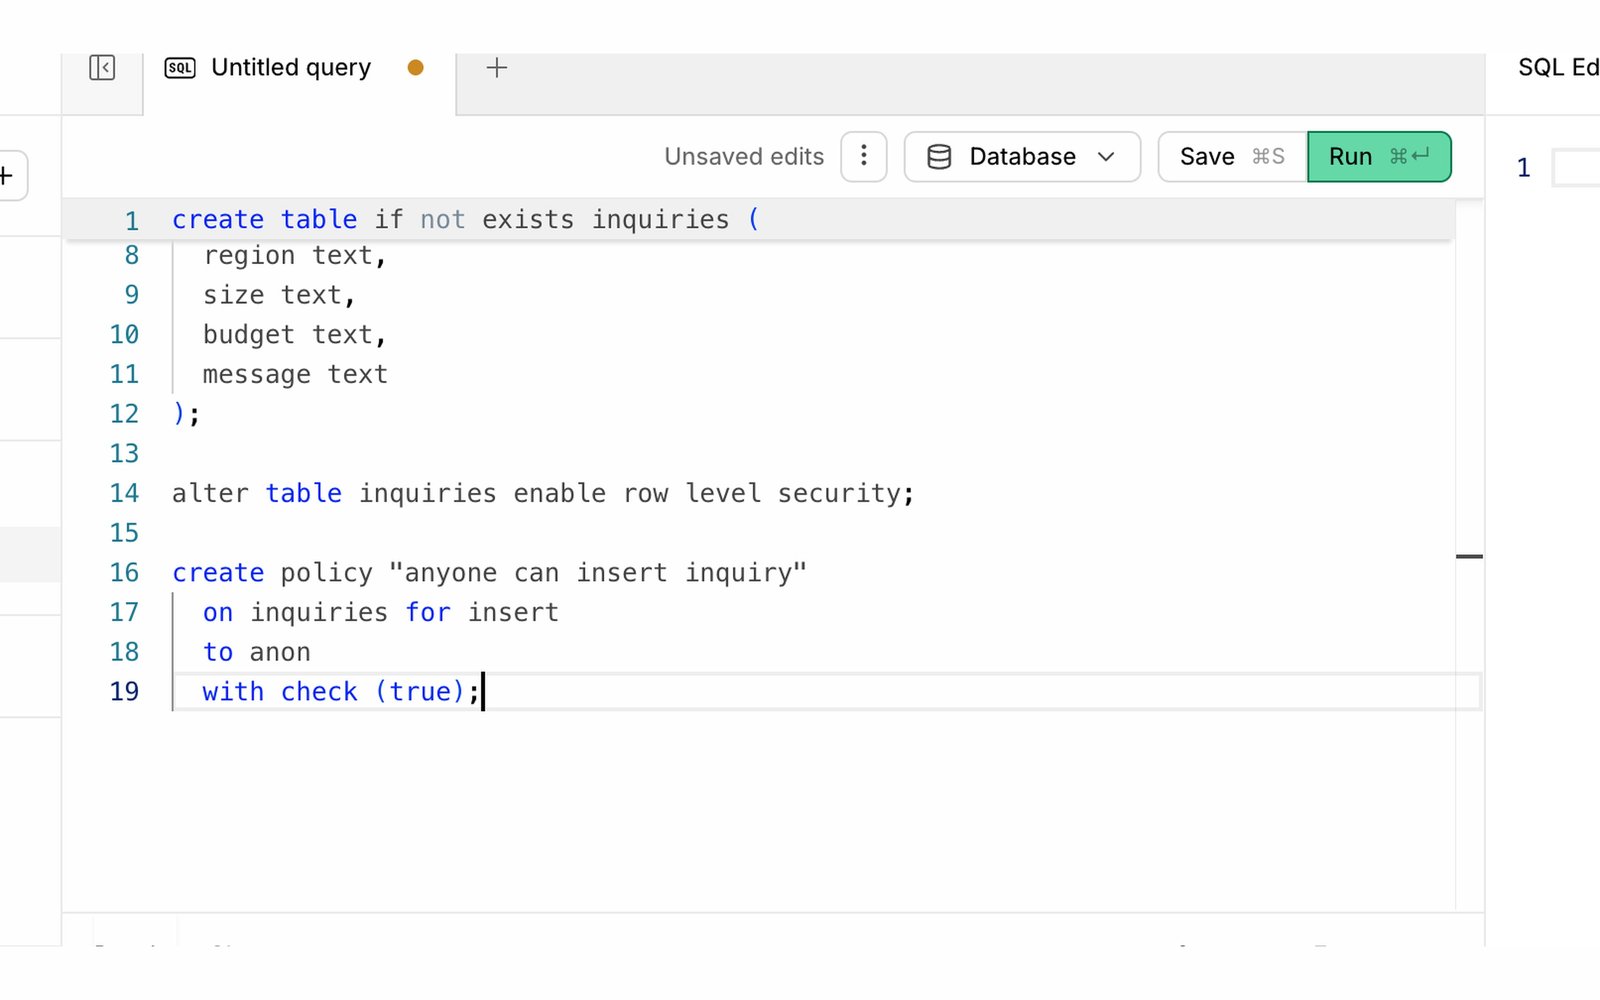Click the orange unsaved-changes dot on the tab
1600x1000 pixels.
click(x=415, y=68)
